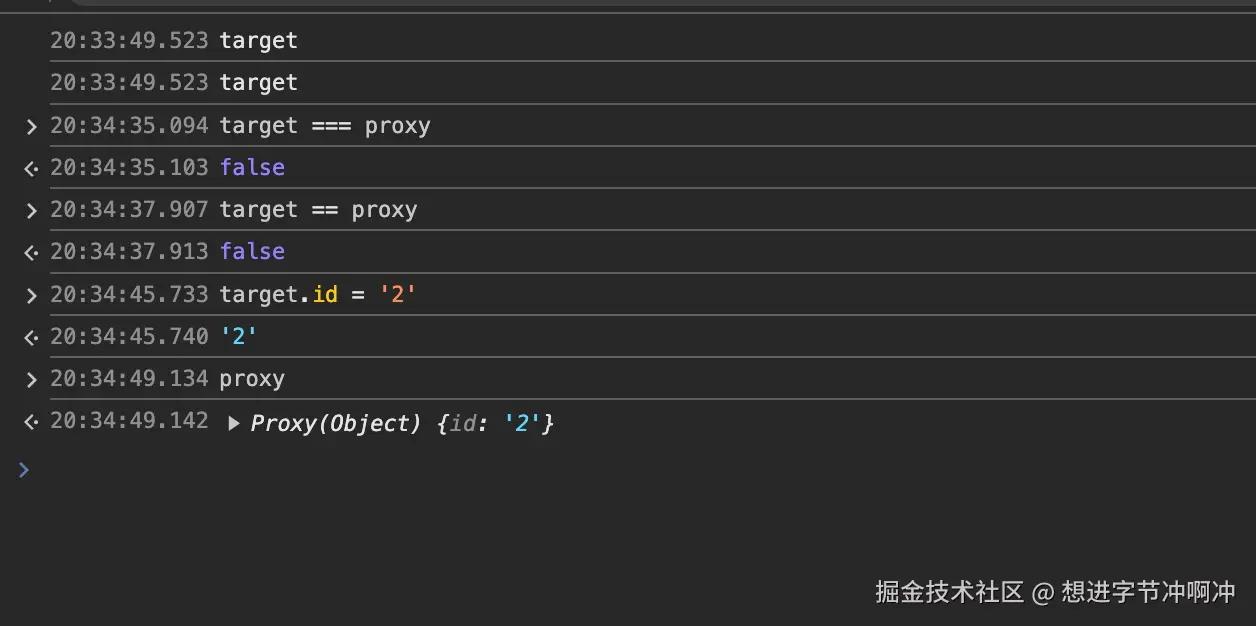Image resolution: width=1256 pixels, height=626 pixels.
Task: Click the input chevron beside "target == proxy"
Action: tap(31, 210)
